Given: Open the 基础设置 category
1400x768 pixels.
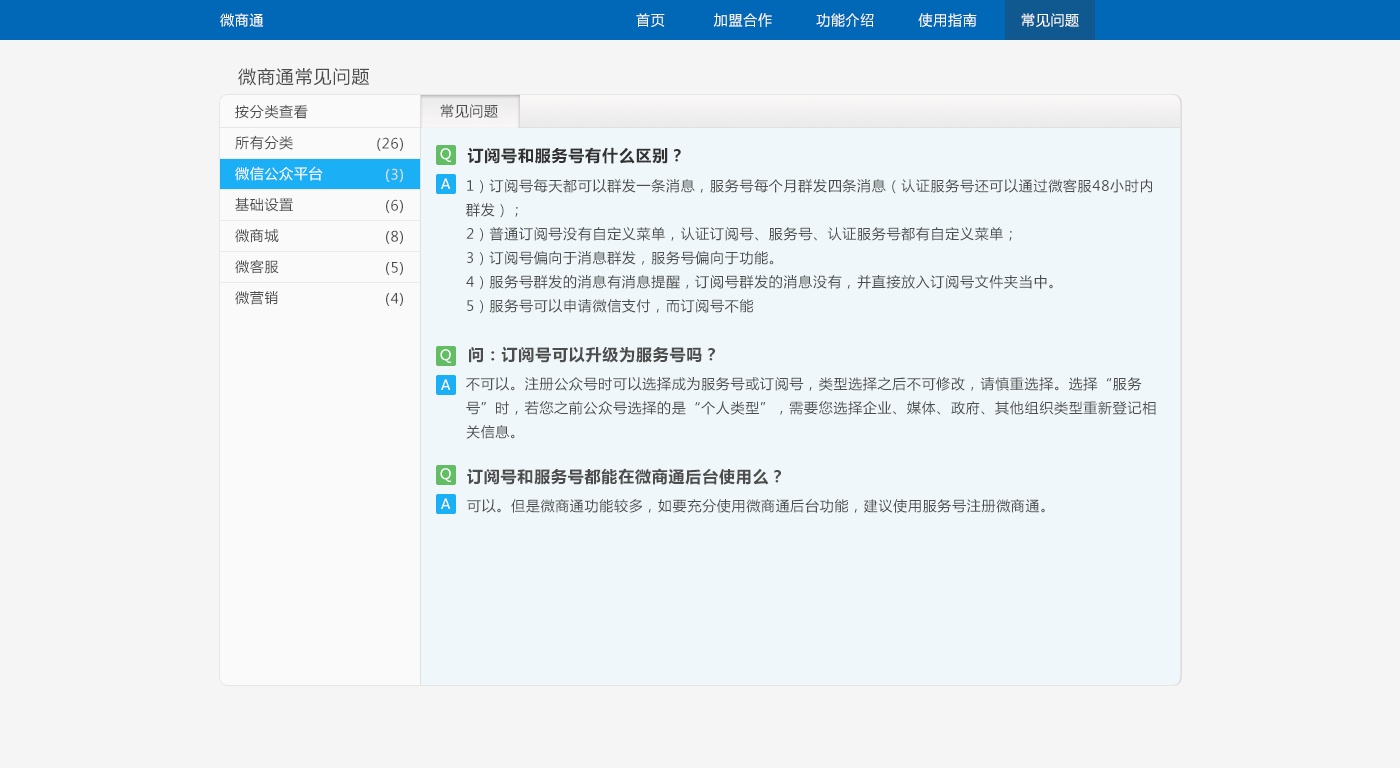Looking at the screenshot, I should [320, 205].
